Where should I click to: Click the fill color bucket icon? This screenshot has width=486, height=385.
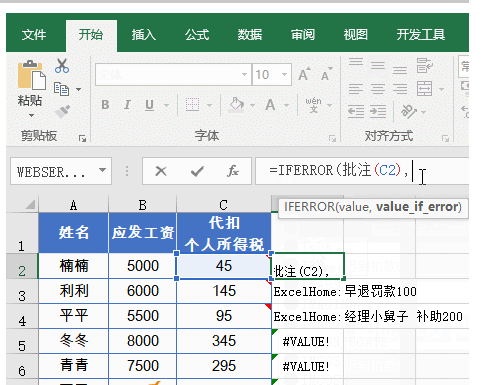point(236,105)
